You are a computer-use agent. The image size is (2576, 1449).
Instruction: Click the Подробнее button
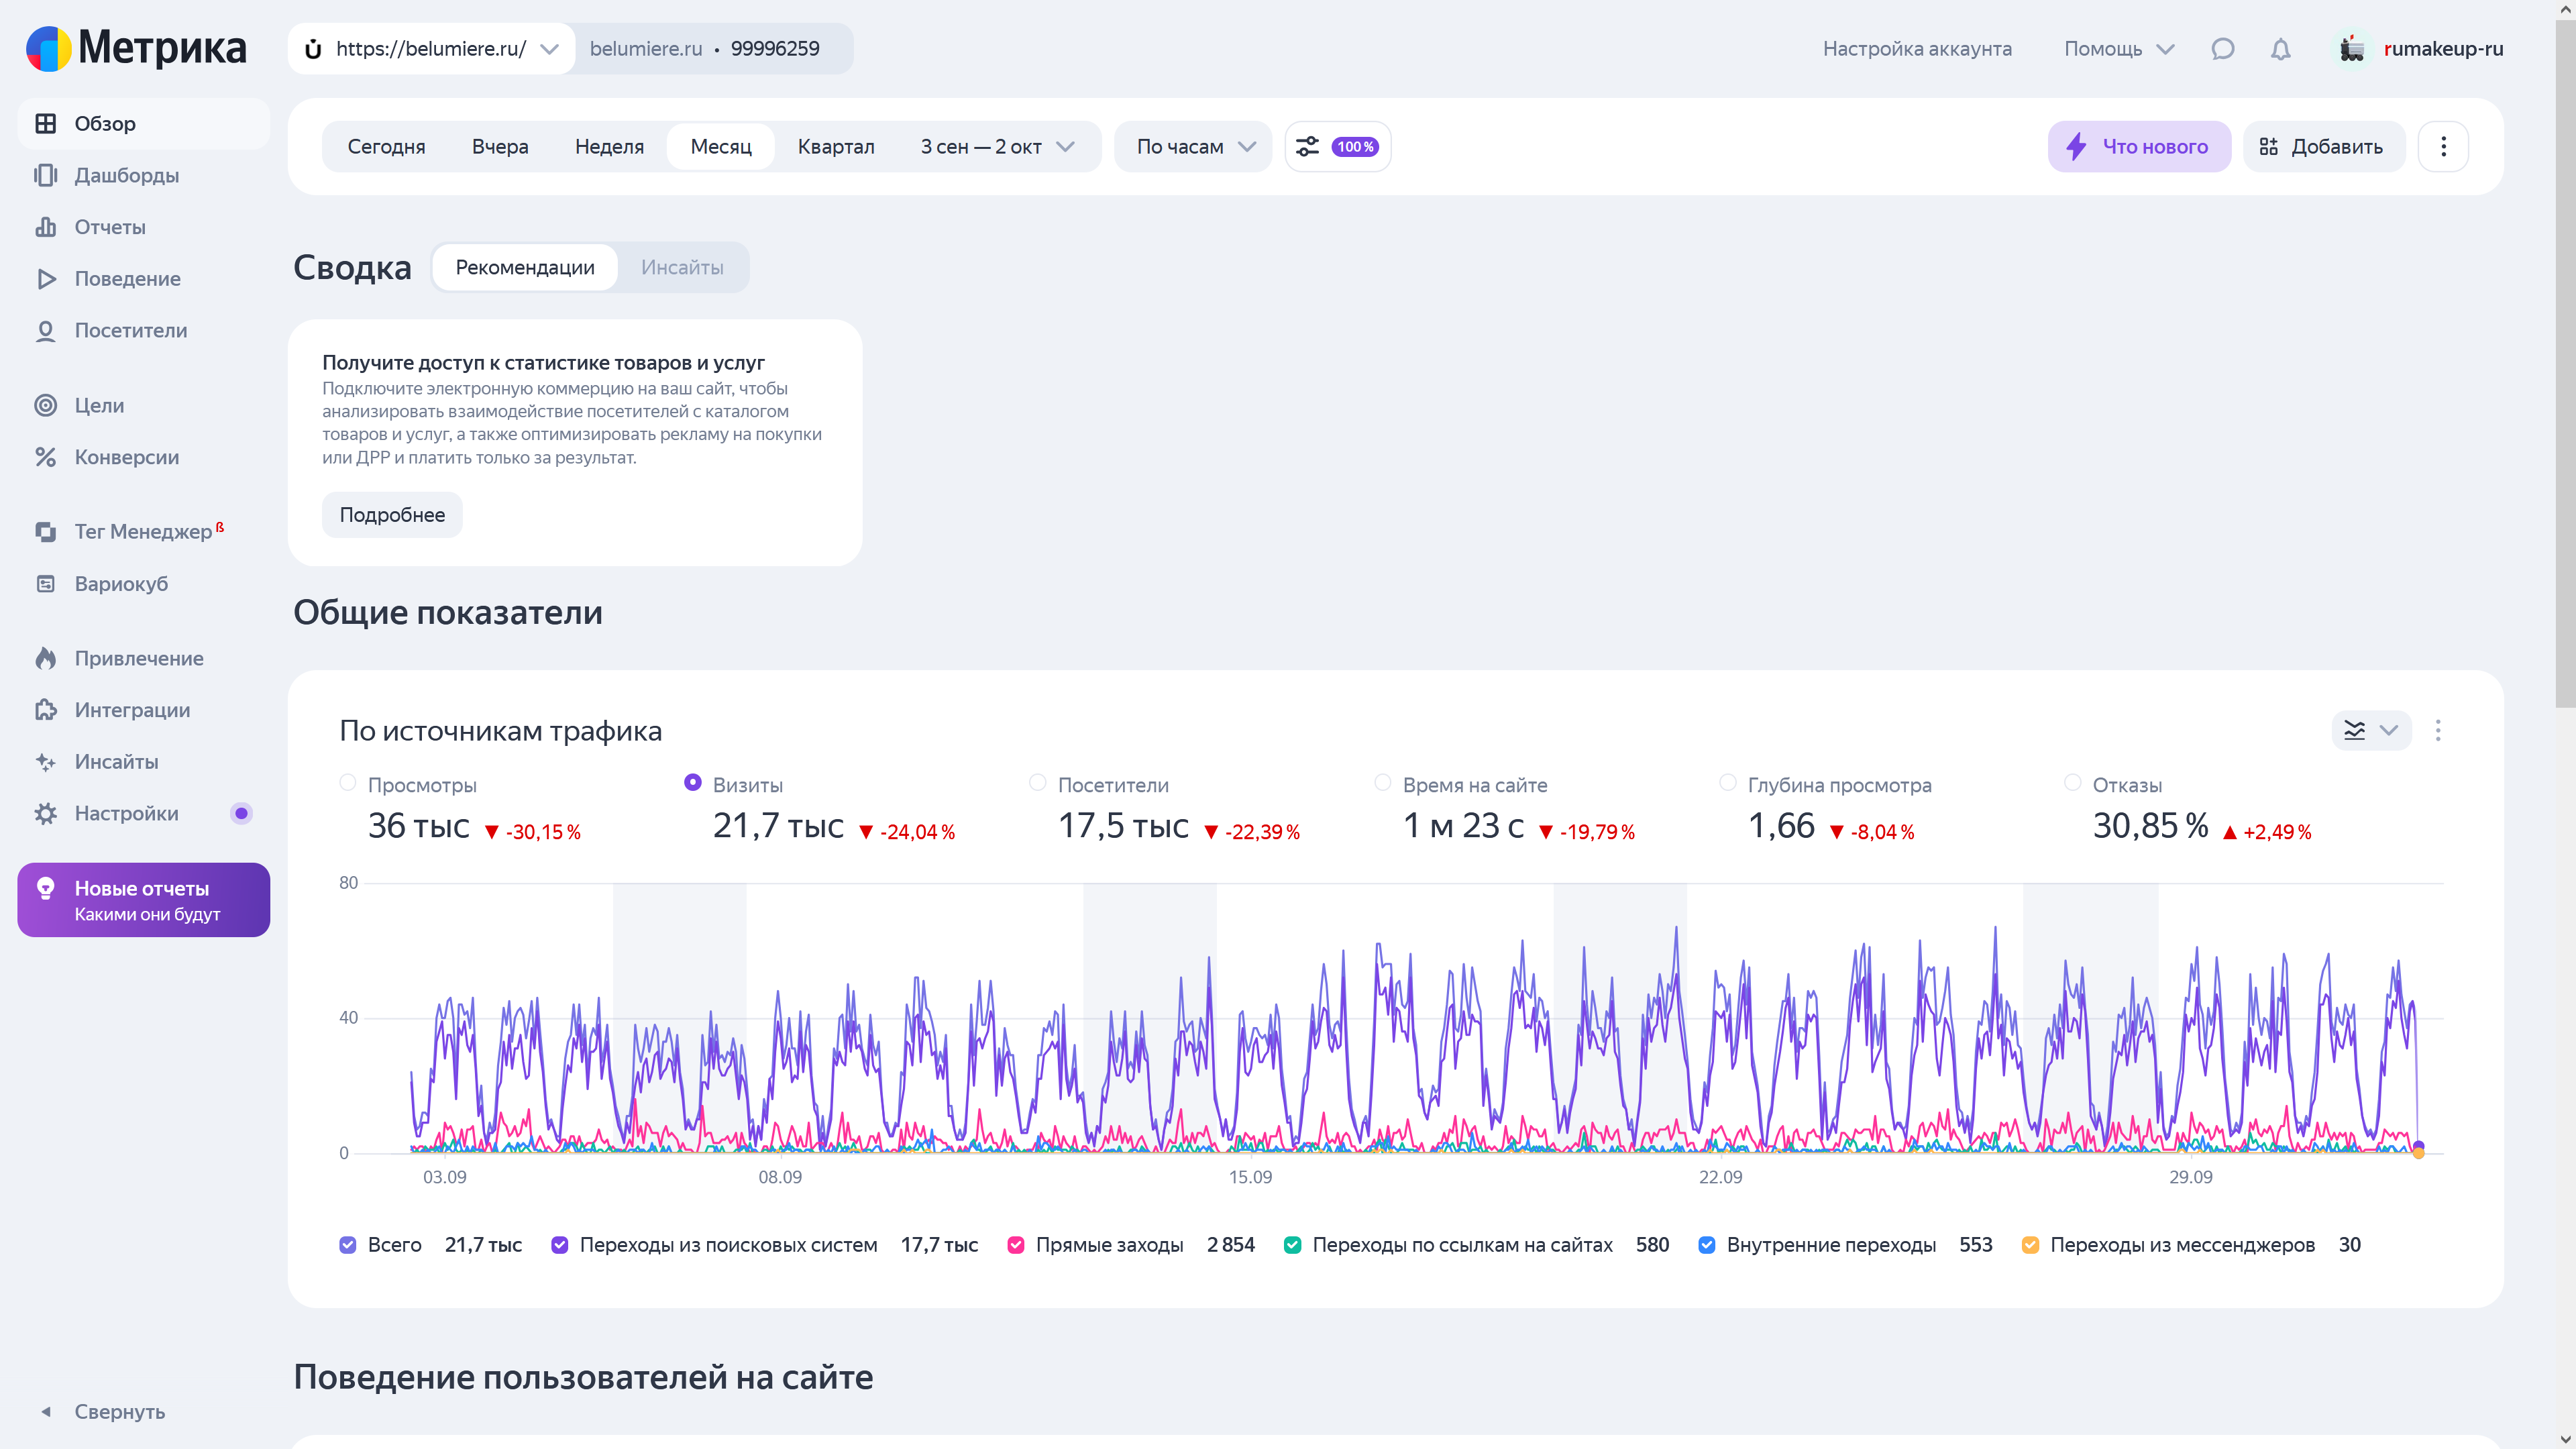tap(392, 515)
